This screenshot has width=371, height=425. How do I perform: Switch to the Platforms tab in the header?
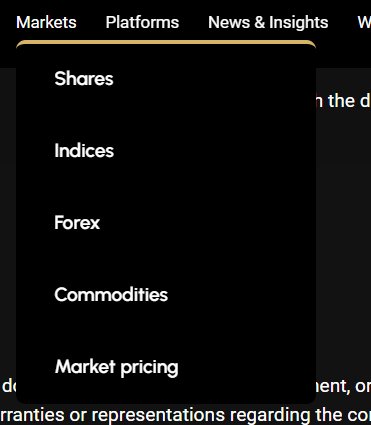[x=142, y=22]
